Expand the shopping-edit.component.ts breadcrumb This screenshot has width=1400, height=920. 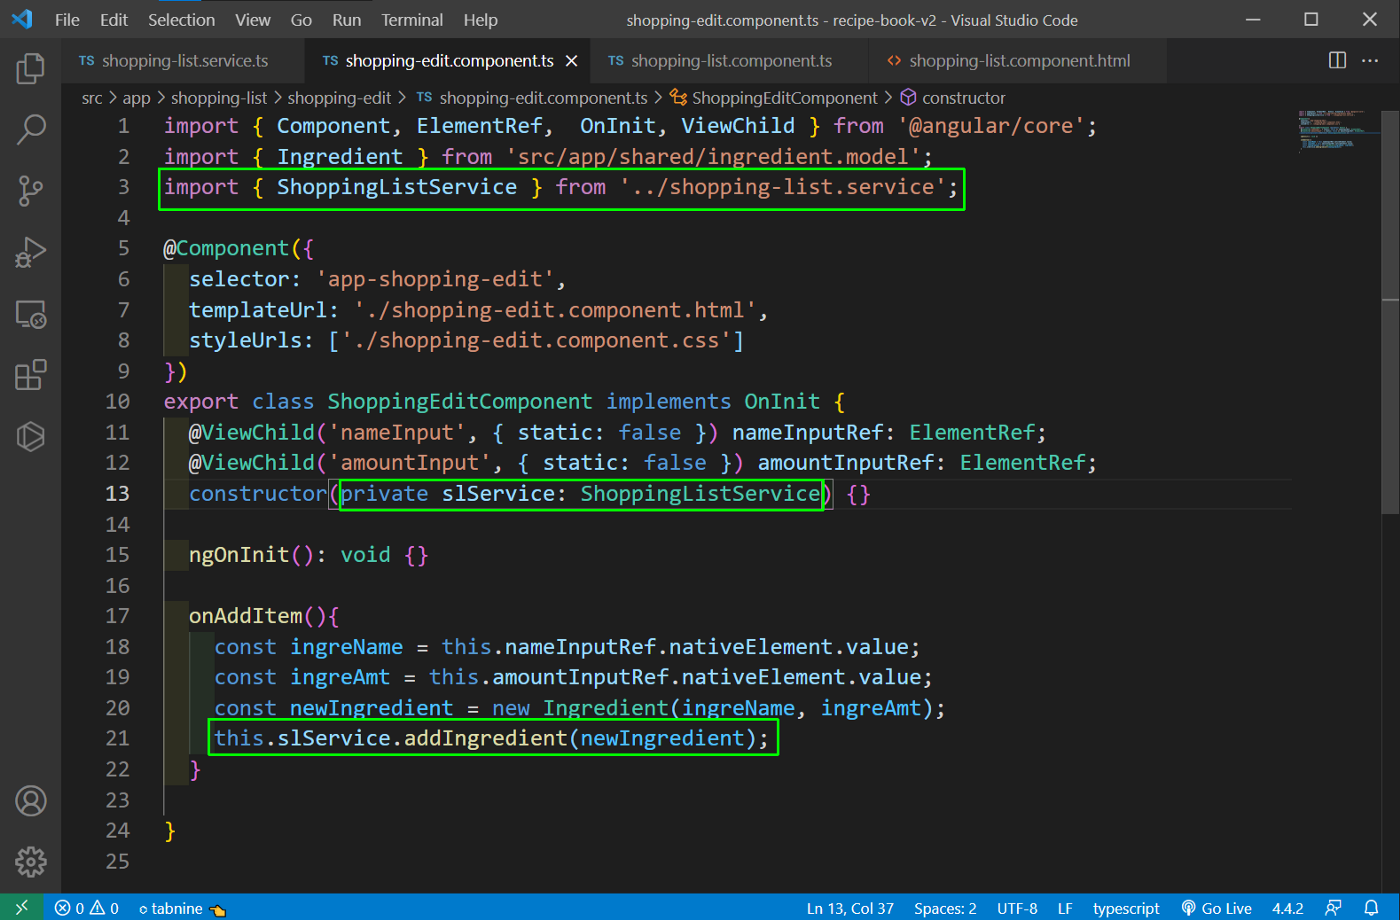532,98
